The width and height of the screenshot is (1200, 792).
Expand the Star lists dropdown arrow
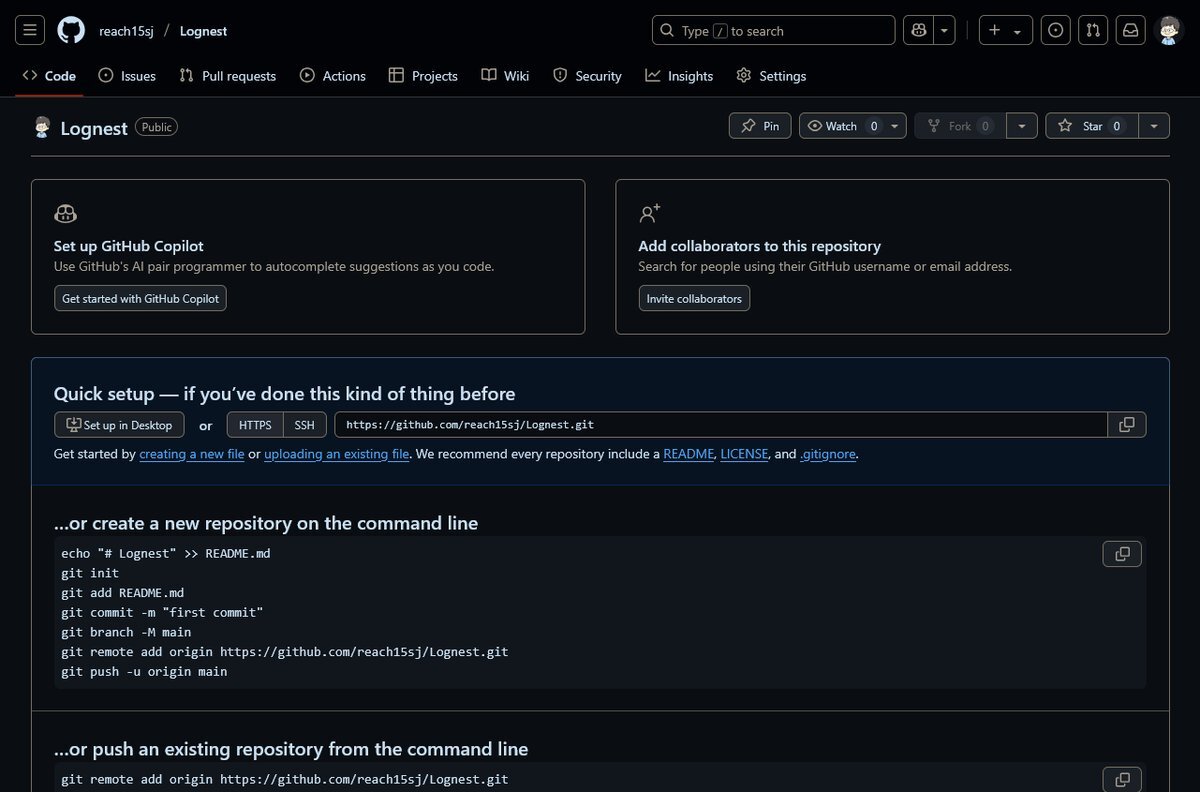point(1154,126)
